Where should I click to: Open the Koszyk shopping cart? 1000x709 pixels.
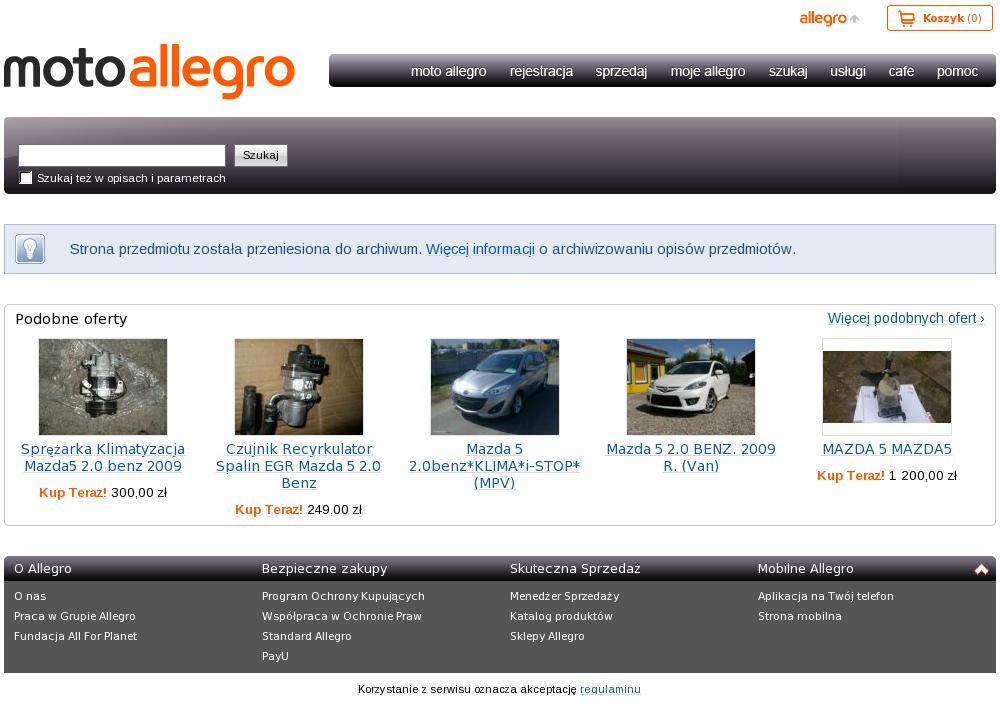(939, 18)
